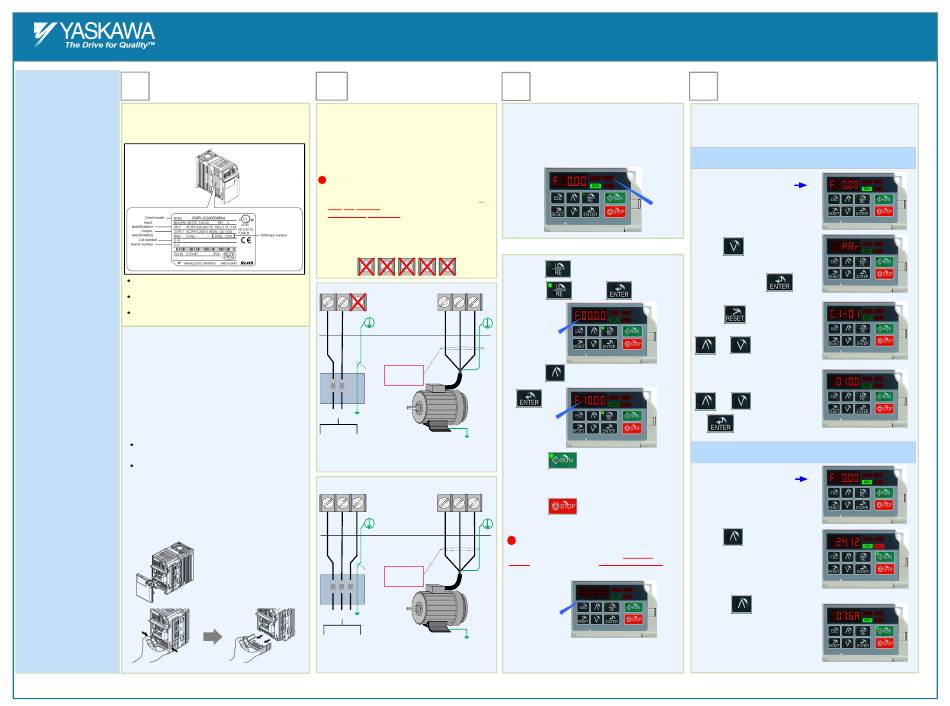Click the "F00.00" display reading

coord(590,316)
